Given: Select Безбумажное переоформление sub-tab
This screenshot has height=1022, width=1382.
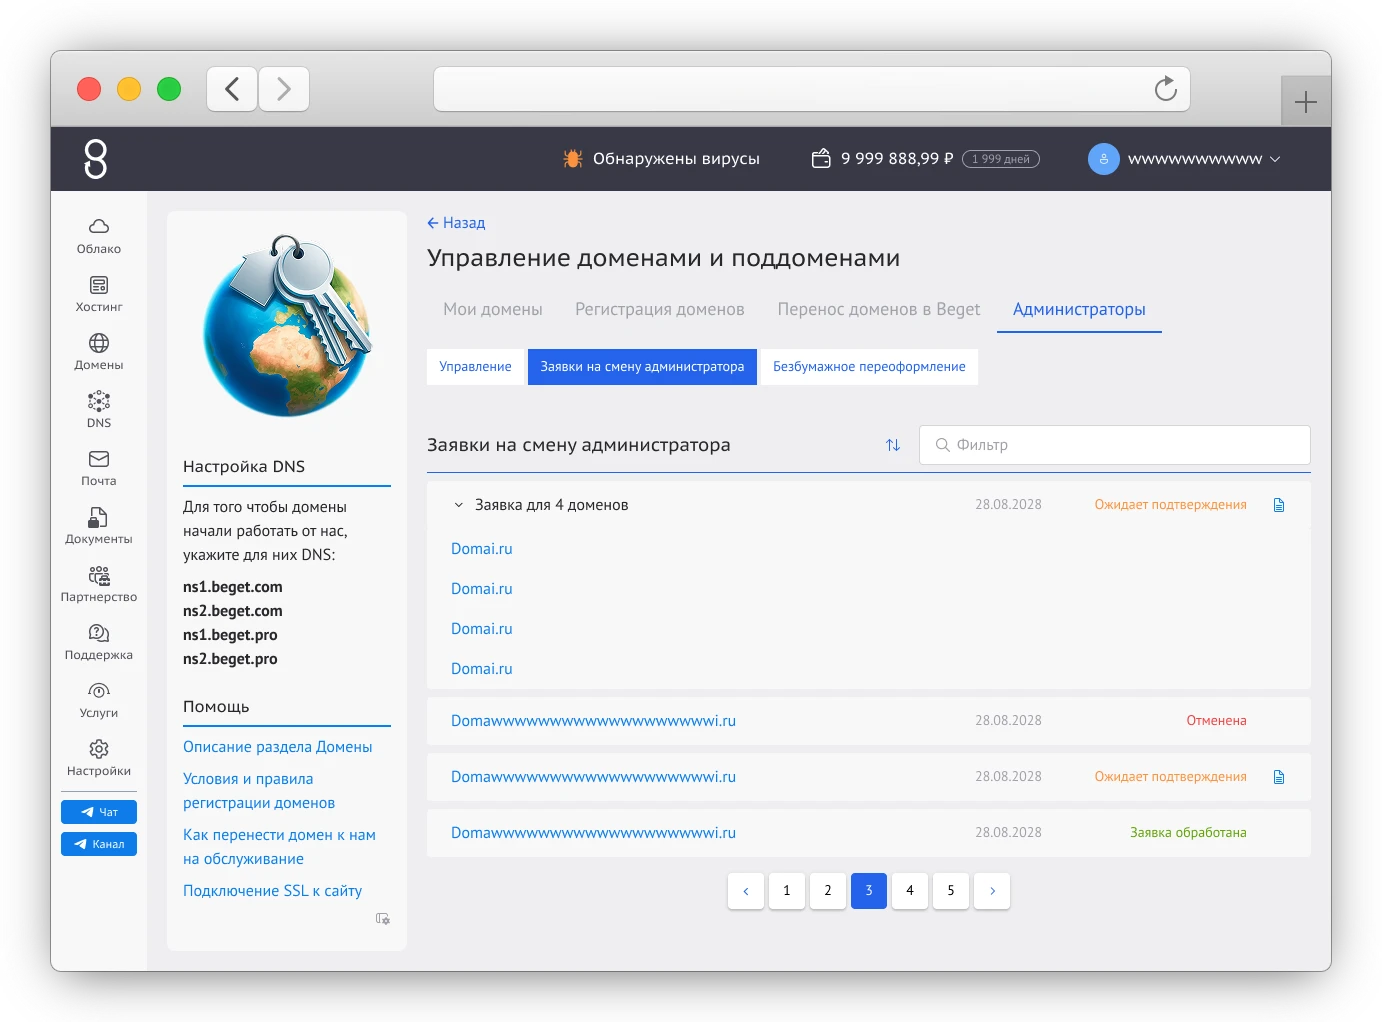Looking at the screenshot, I should [869, 367].
